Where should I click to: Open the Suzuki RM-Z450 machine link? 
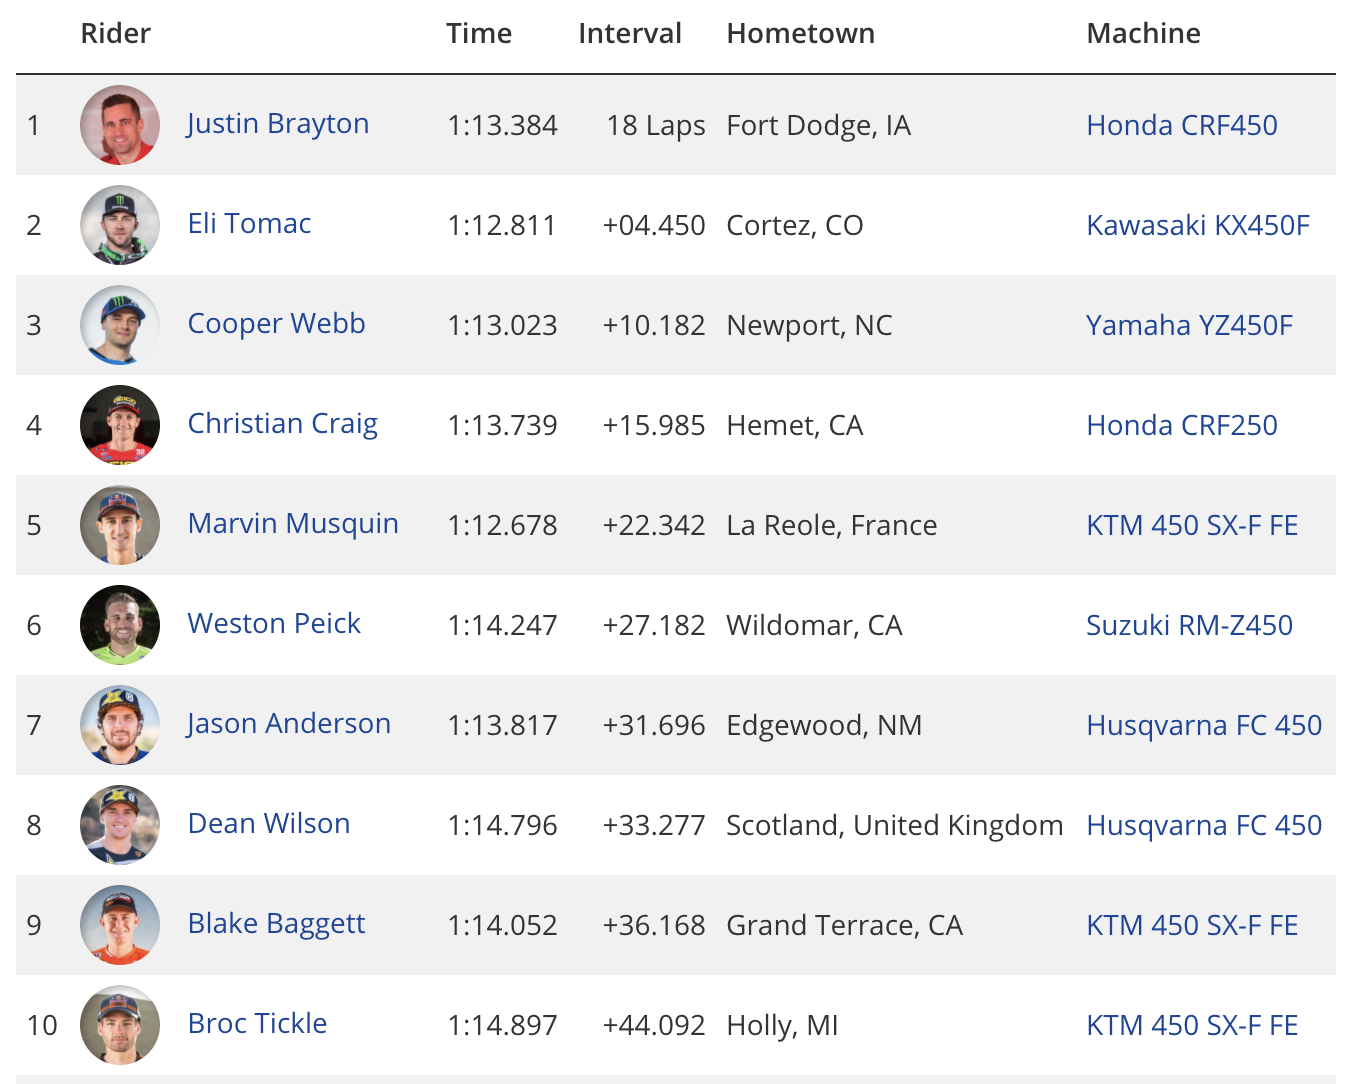(x=1190, y=625)
